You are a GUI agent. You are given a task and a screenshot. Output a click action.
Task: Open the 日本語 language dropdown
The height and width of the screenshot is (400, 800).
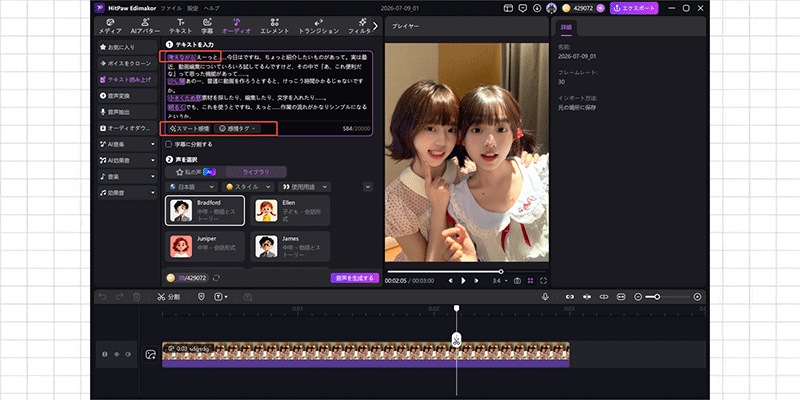click(192, 187)
